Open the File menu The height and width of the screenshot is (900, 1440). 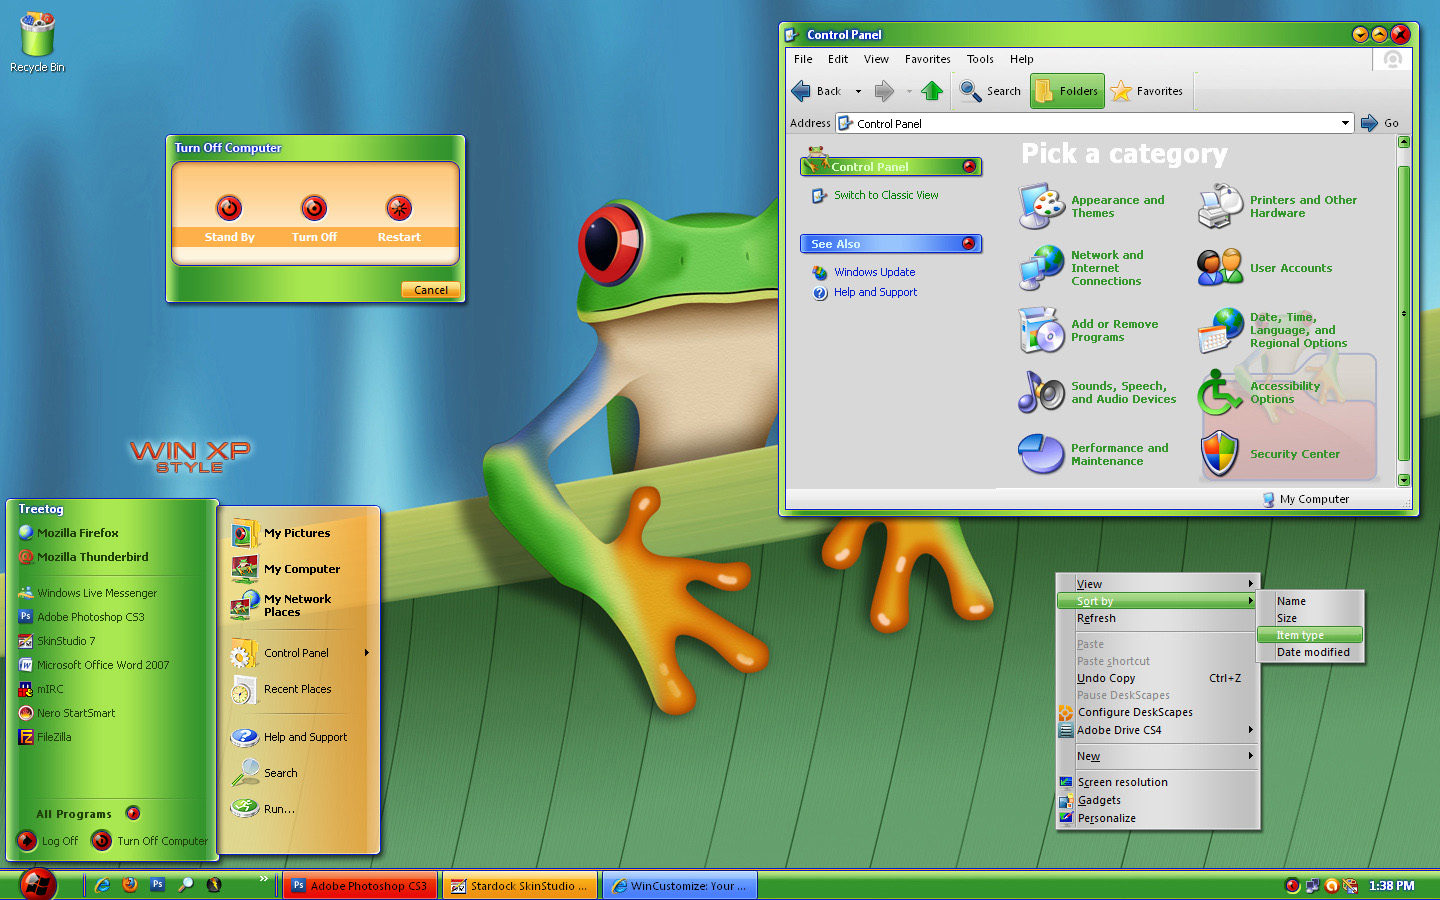click(x=803, y=59)
